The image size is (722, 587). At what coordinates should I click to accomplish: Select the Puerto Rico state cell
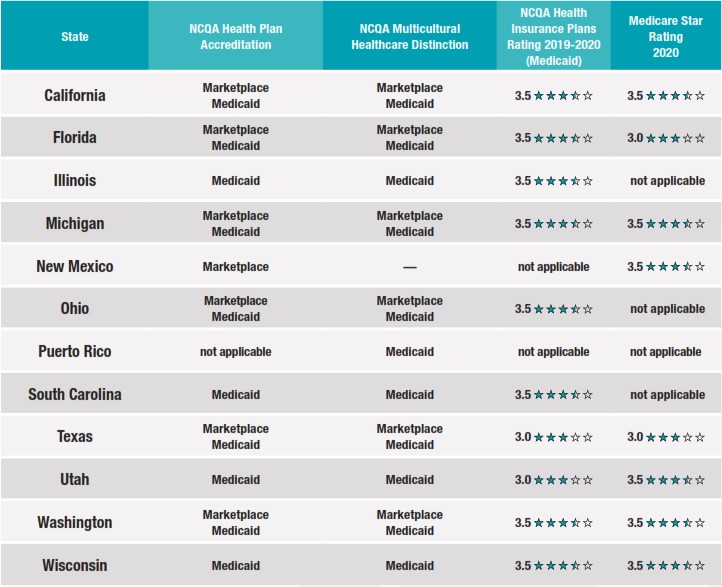[x=75, y=352]
